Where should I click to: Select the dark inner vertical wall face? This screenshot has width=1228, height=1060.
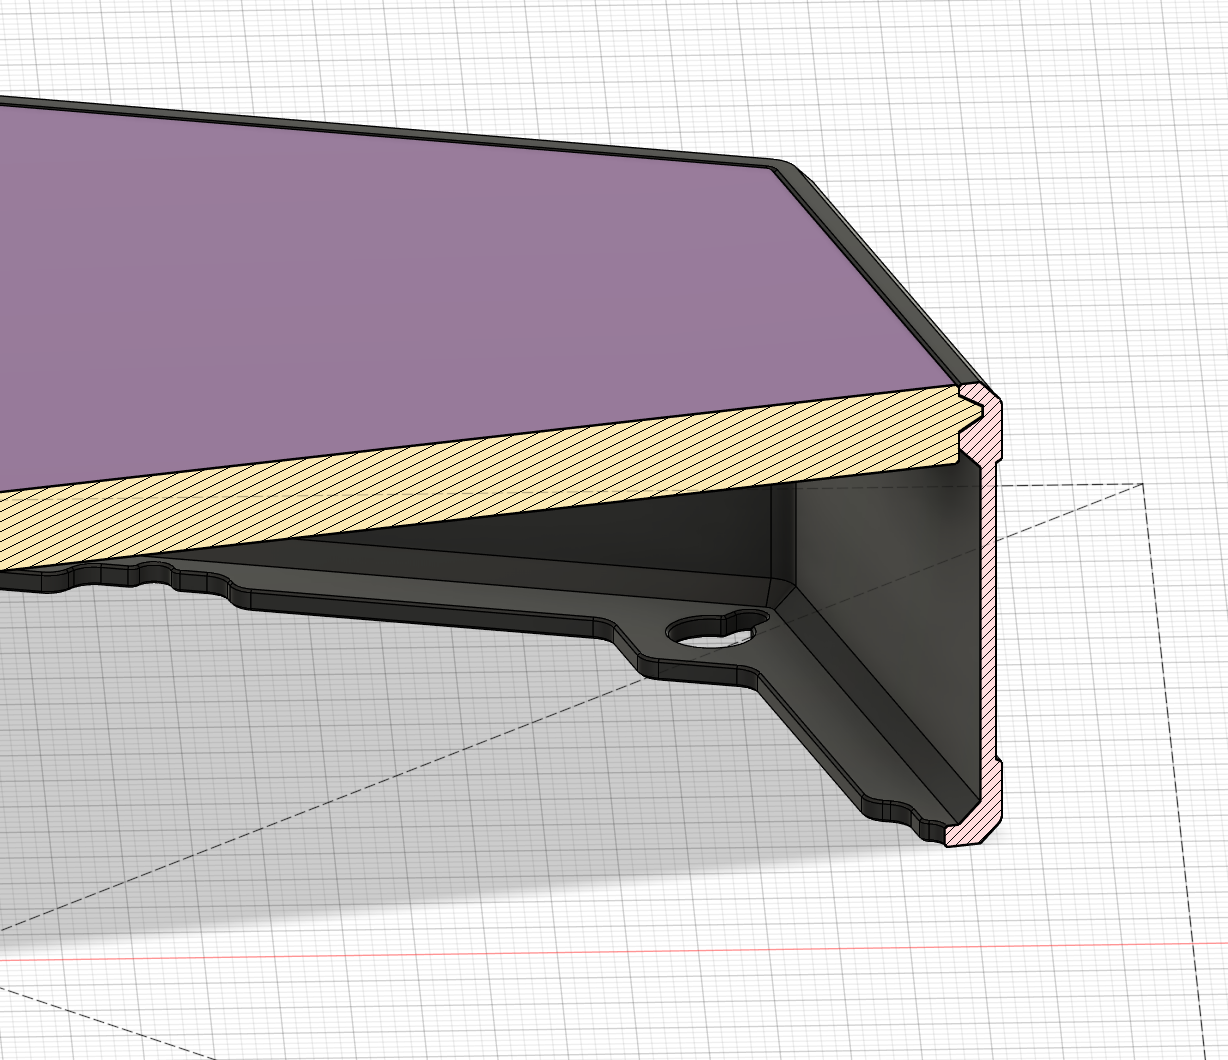(890, 600)
